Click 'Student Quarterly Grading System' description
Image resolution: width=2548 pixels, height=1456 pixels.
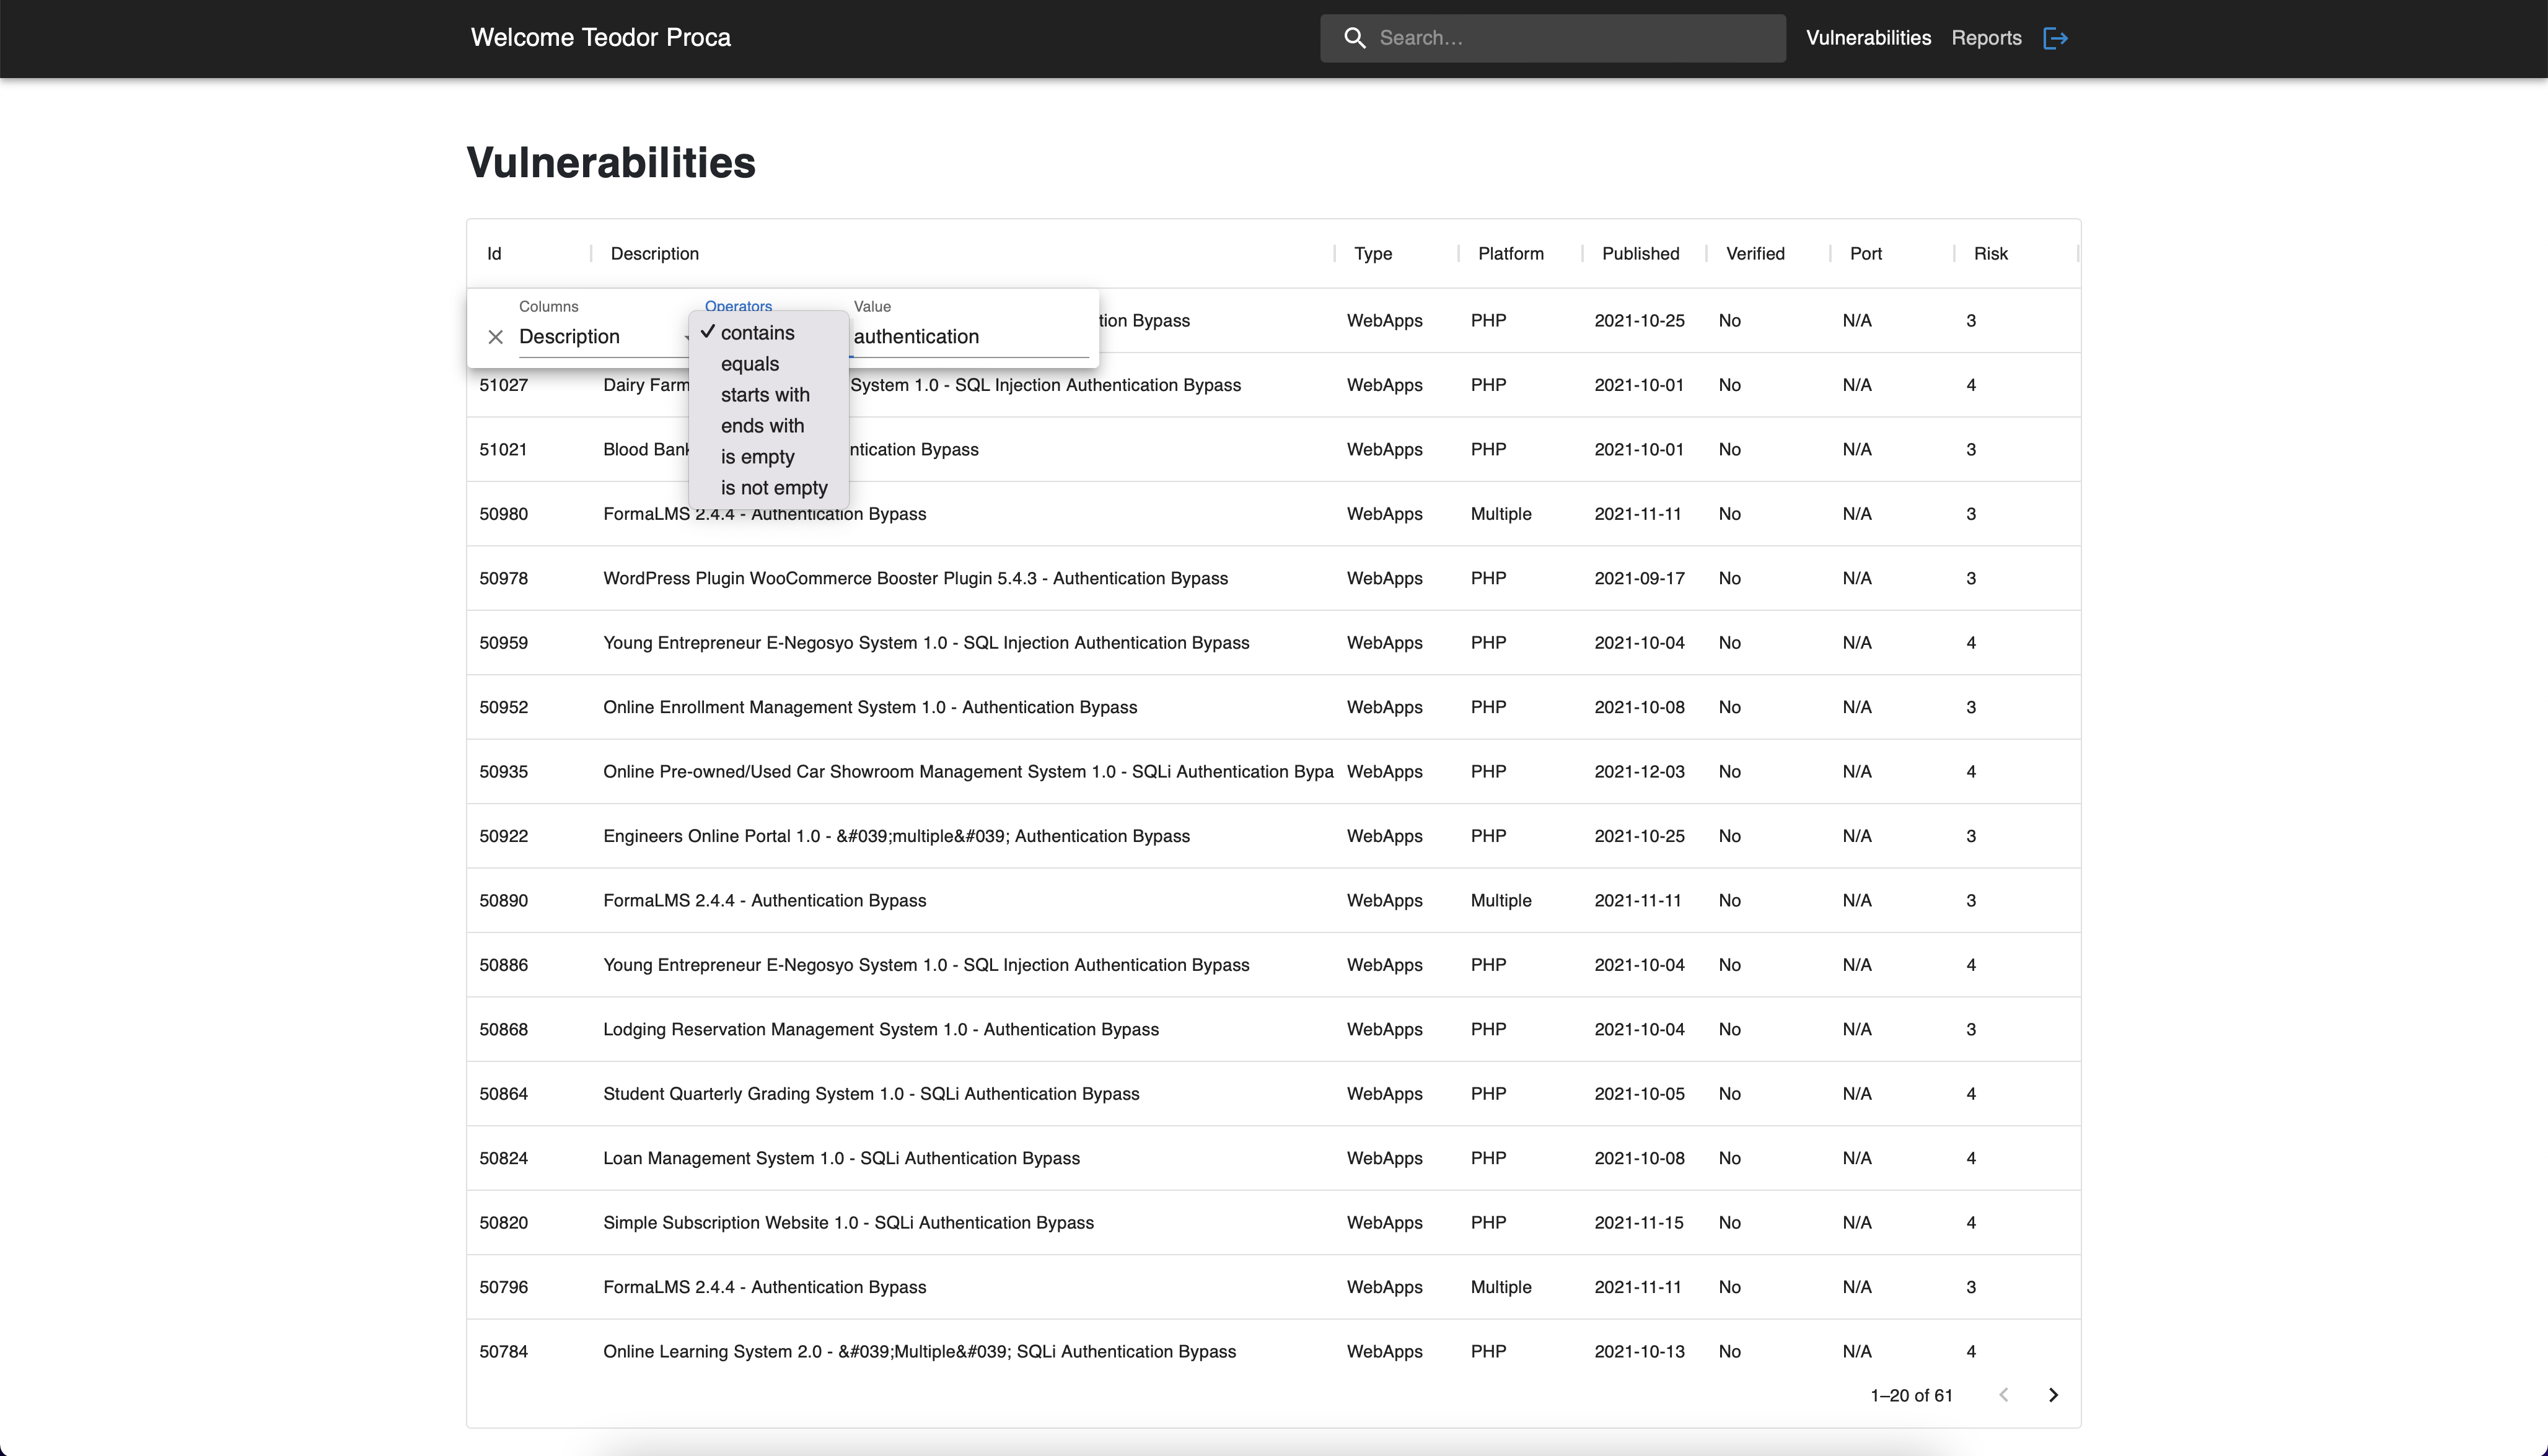tap(871, 1094)
